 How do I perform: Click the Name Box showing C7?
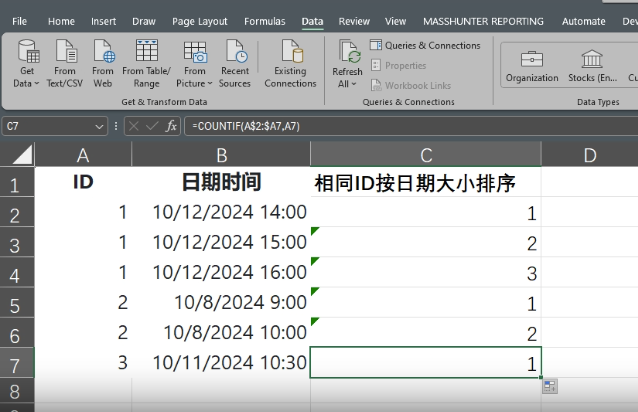point(48,126)
